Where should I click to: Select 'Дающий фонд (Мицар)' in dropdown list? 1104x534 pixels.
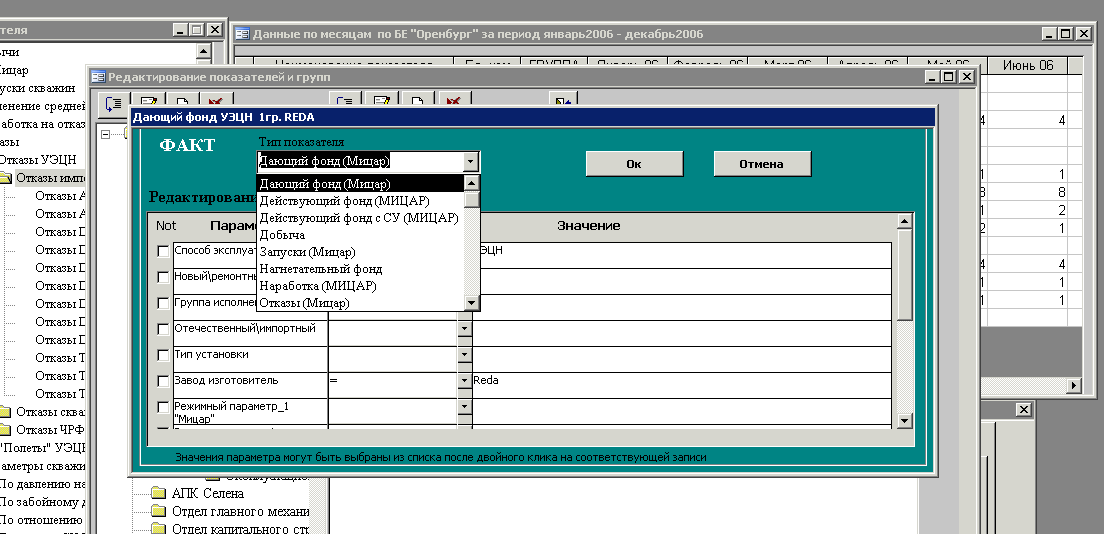pos(360,184)
